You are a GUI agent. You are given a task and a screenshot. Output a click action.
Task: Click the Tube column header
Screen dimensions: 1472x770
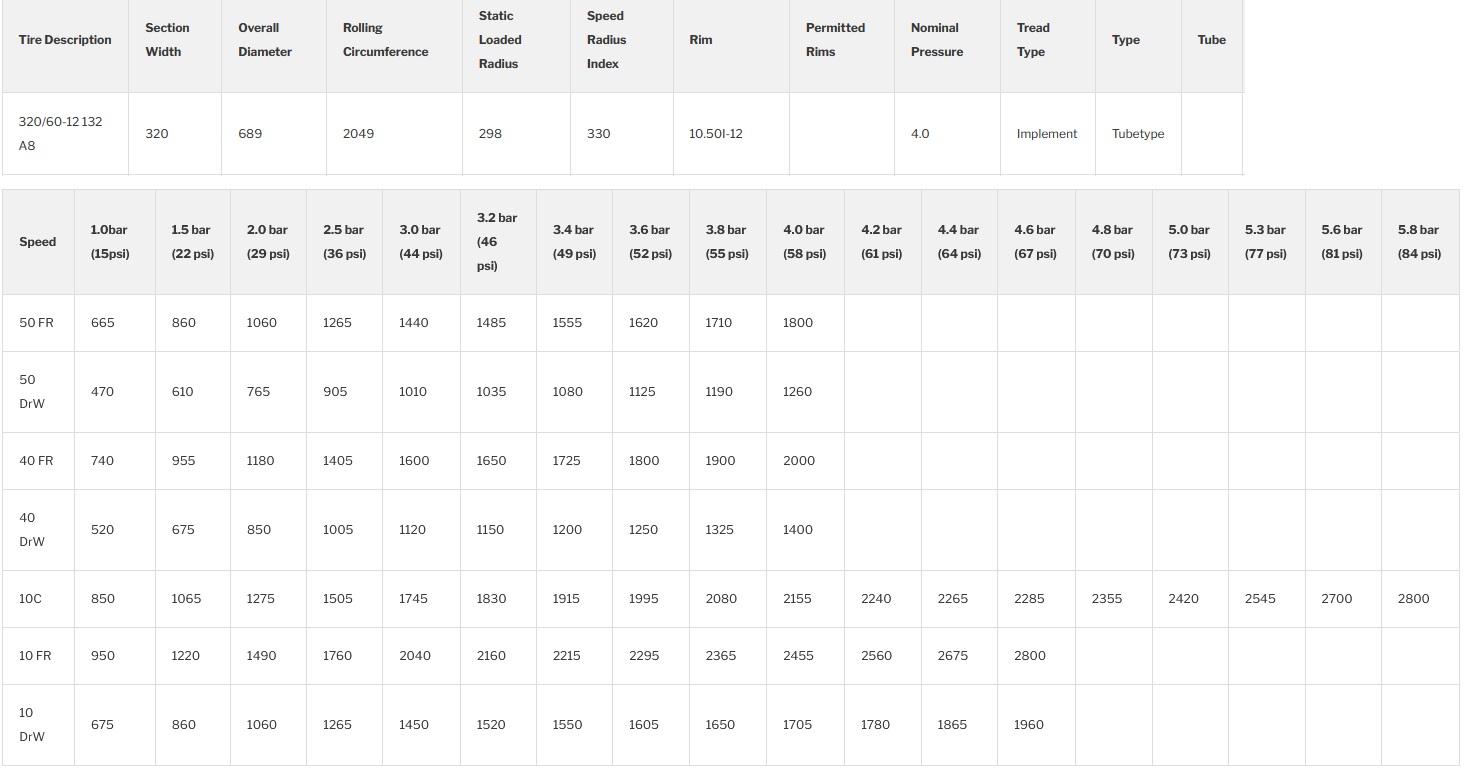tap(1211, 40)
